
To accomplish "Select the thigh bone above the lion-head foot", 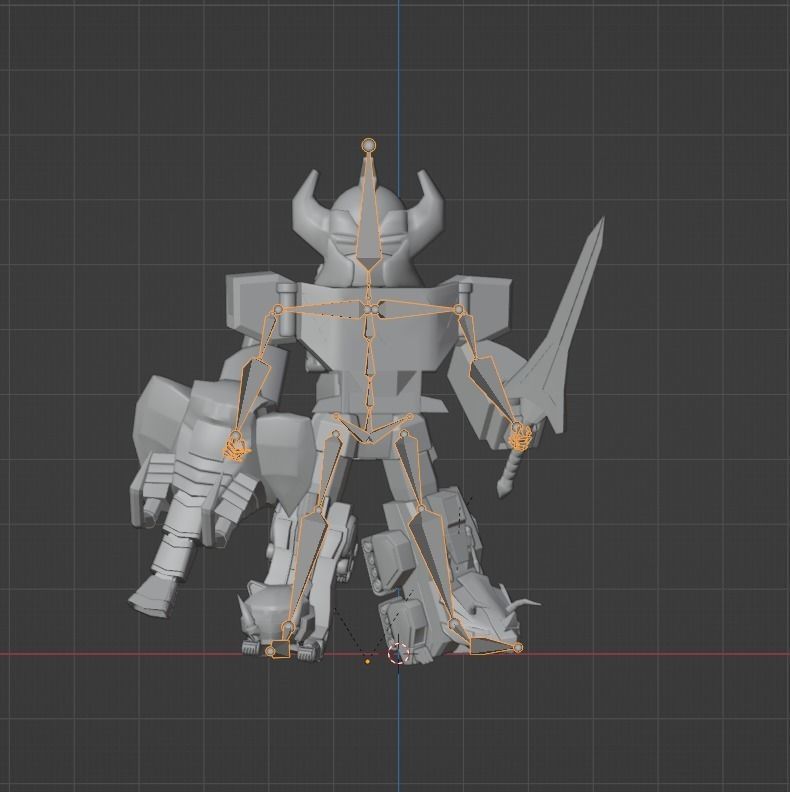I will point(329,470).
